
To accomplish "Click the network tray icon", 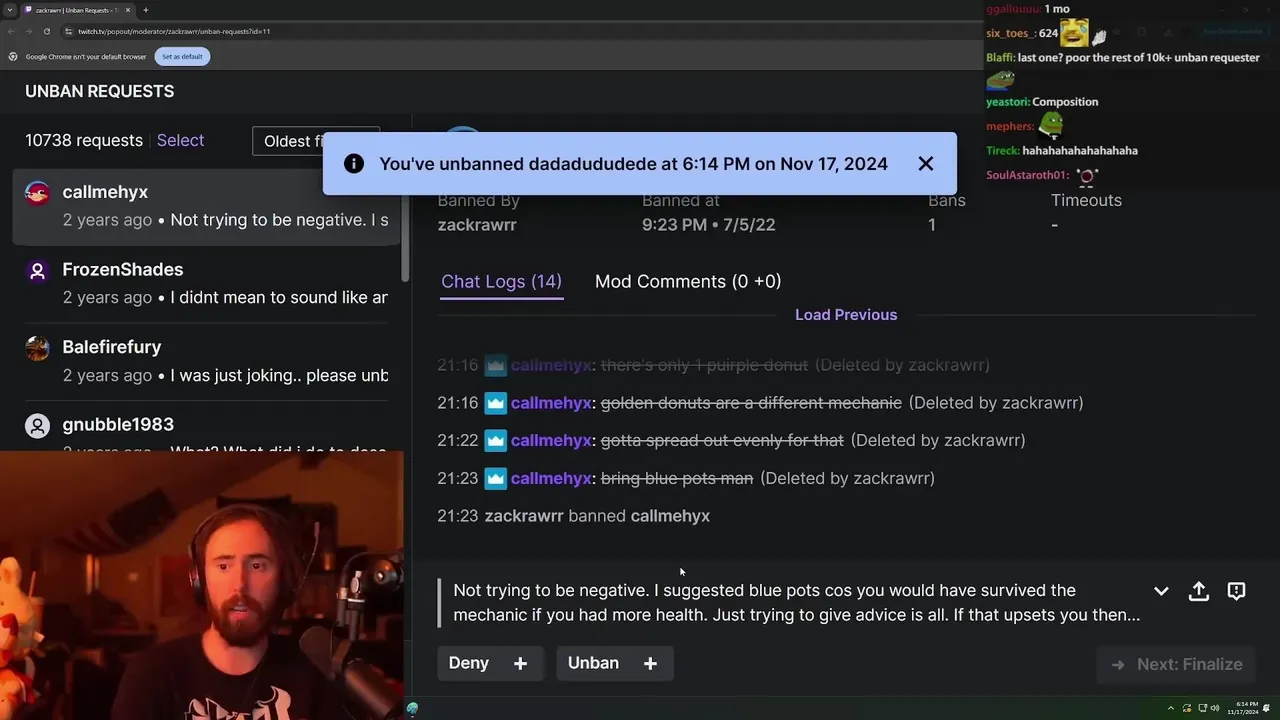I will [1202, 708].
